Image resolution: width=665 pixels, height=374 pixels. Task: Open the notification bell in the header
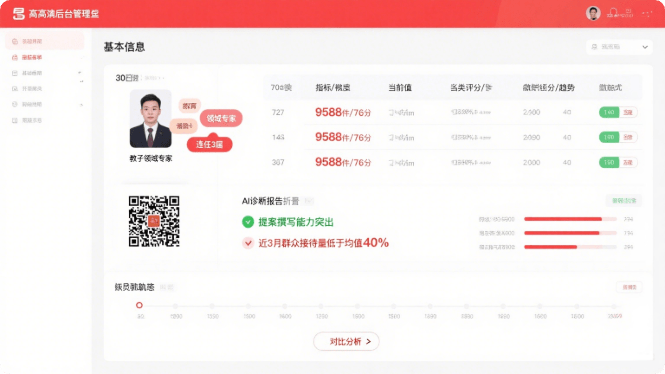point(613,13)
